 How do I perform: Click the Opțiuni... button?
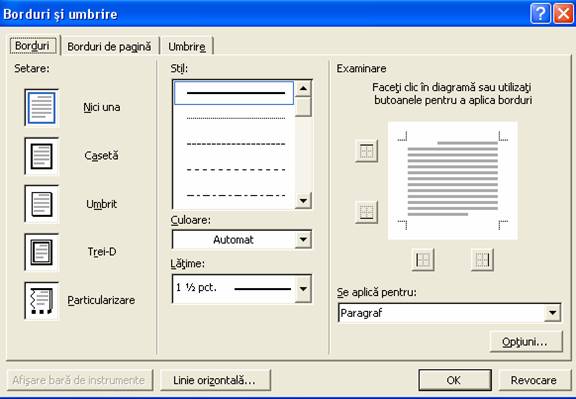[x=526, y=342]
